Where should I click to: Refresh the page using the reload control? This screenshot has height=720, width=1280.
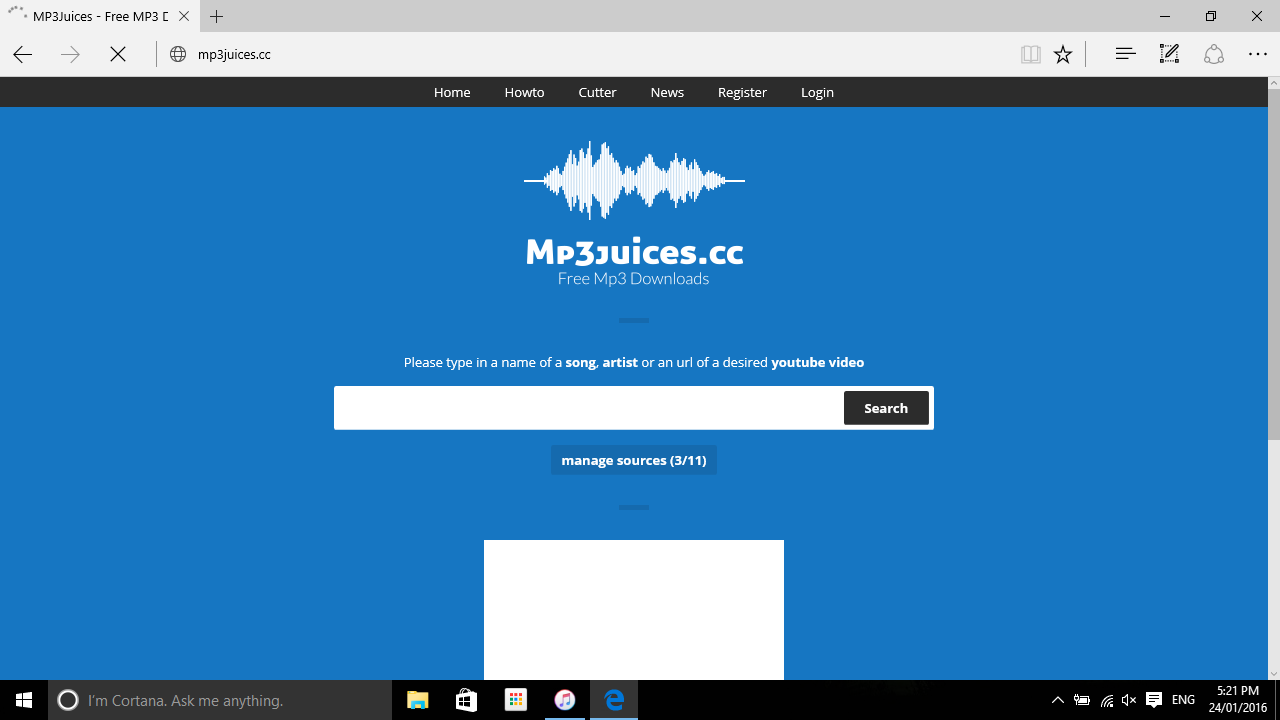point(117,54)
